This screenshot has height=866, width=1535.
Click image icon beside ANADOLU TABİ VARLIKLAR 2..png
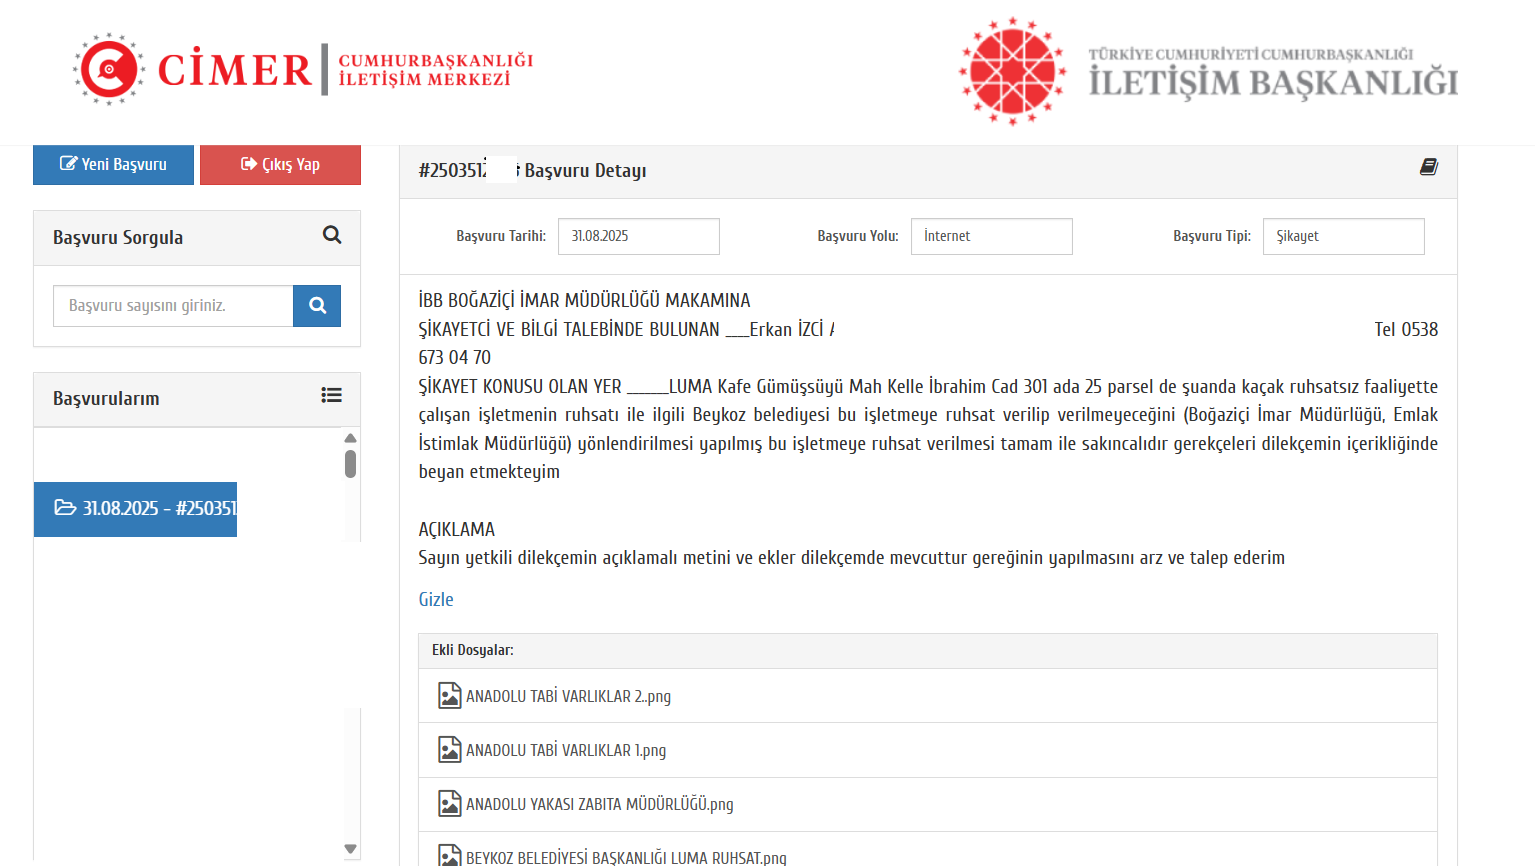[x=450, y=695]
